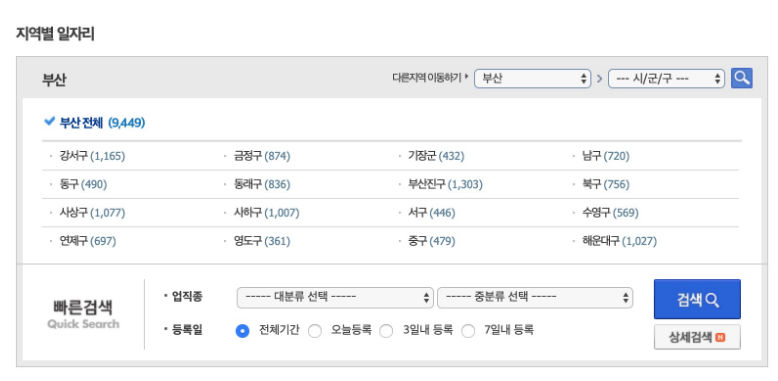The width and height of the screenshot is (778, 381).
Task: Expand the 중분류 선택 dropdown
Action: click(535, 298)
